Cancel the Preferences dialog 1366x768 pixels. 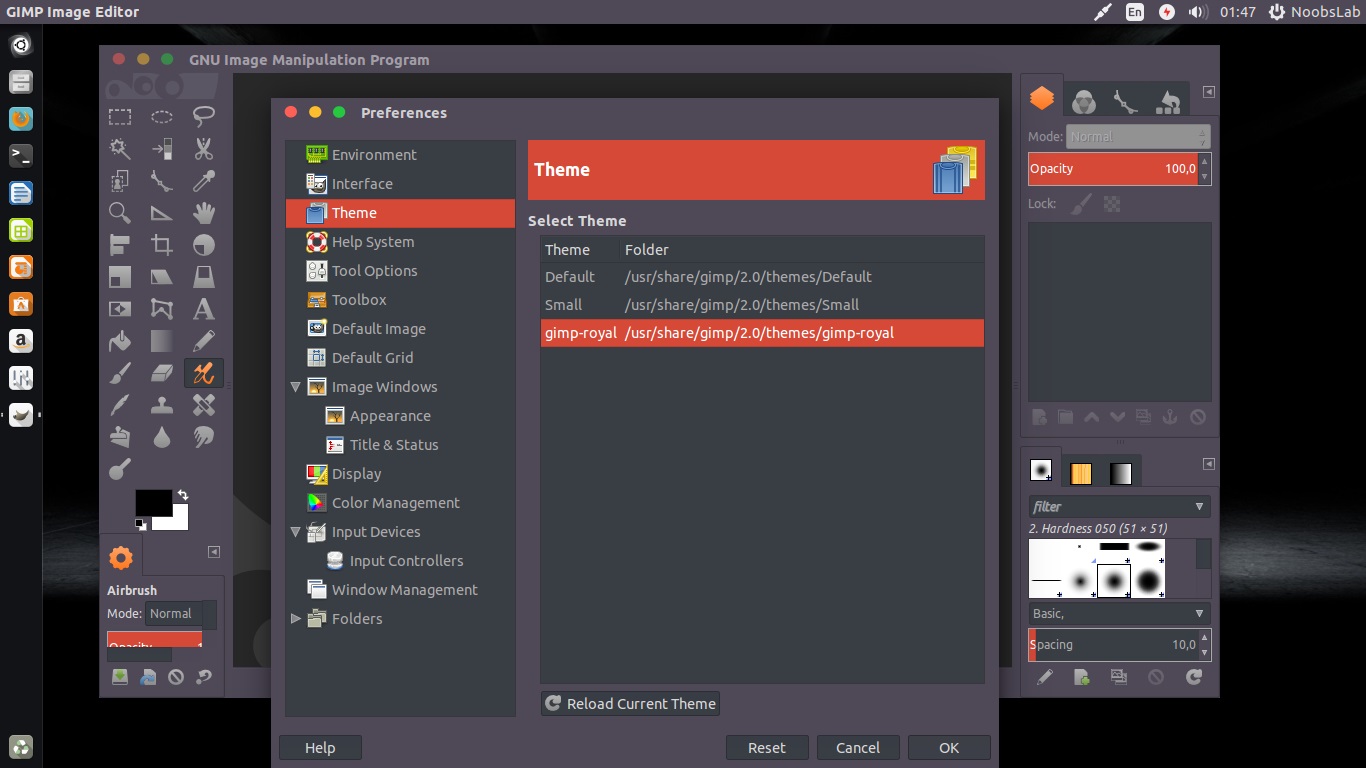(858, 748)
